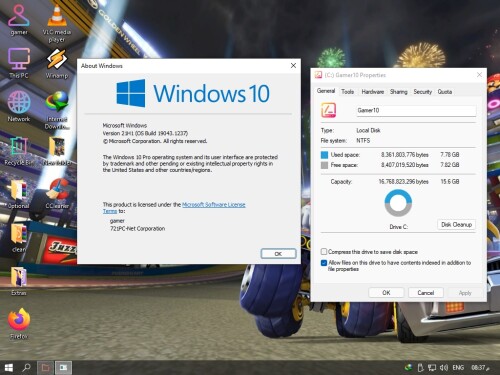500x375 pixels.
Task: Open network status tray icon
Action: click(x=432, y=367)
